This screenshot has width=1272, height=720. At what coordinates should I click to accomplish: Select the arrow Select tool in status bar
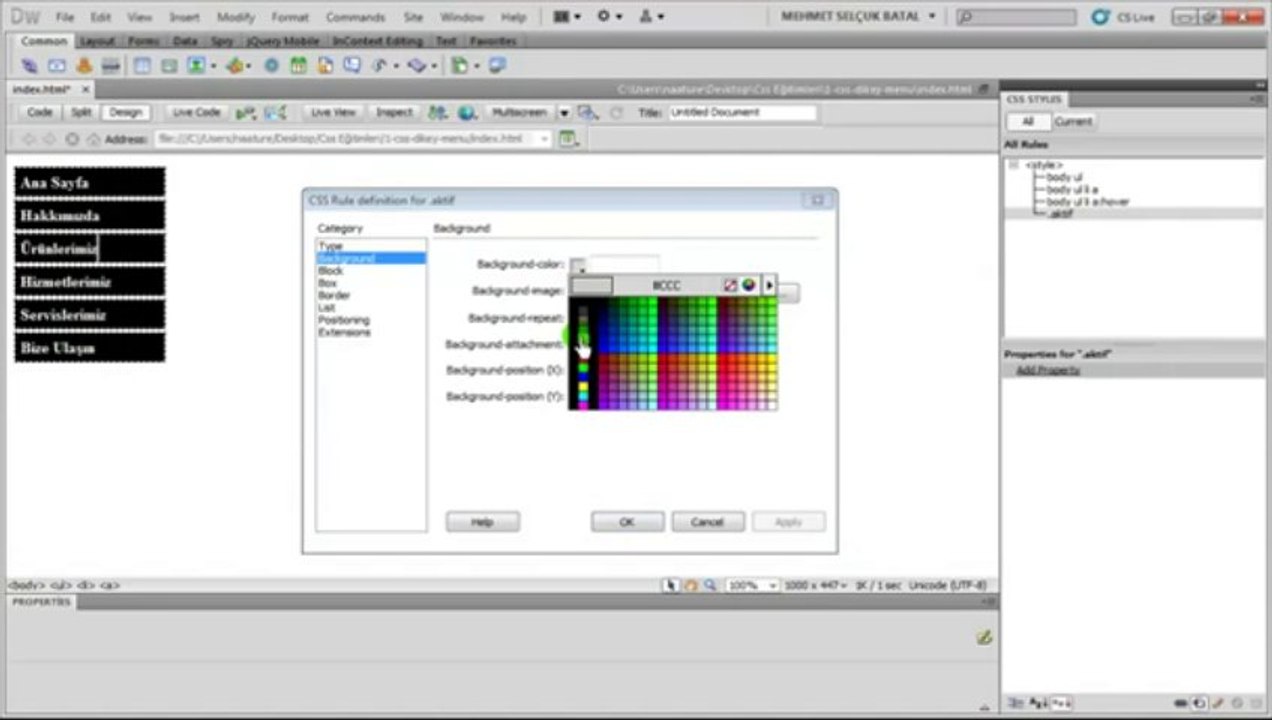click(673, 585)
